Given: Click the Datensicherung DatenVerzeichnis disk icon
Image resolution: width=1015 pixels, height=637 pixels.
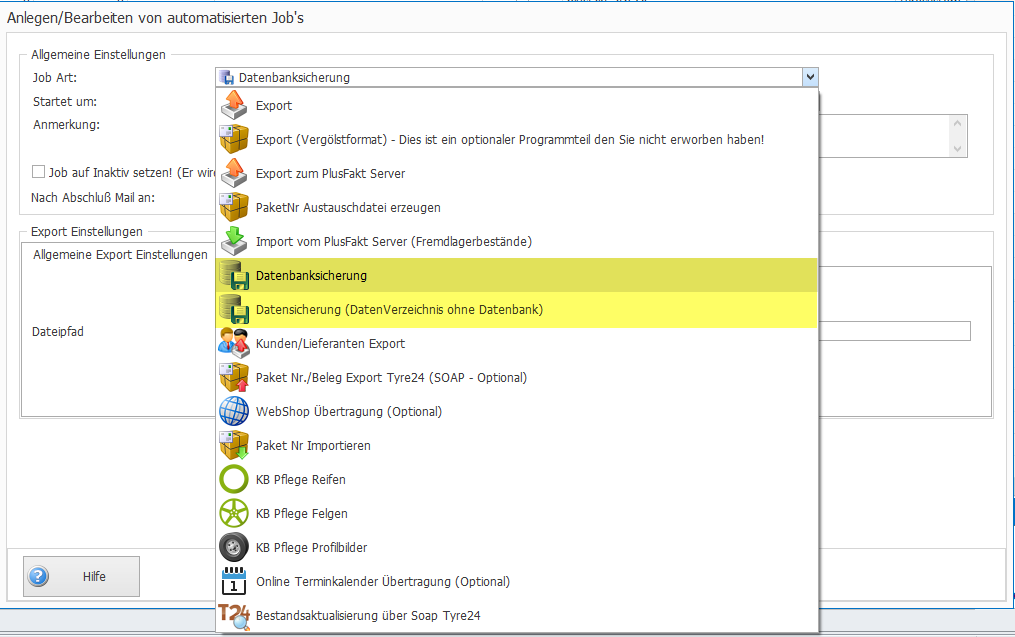Looking at the screenshot, I should point(234,309).
